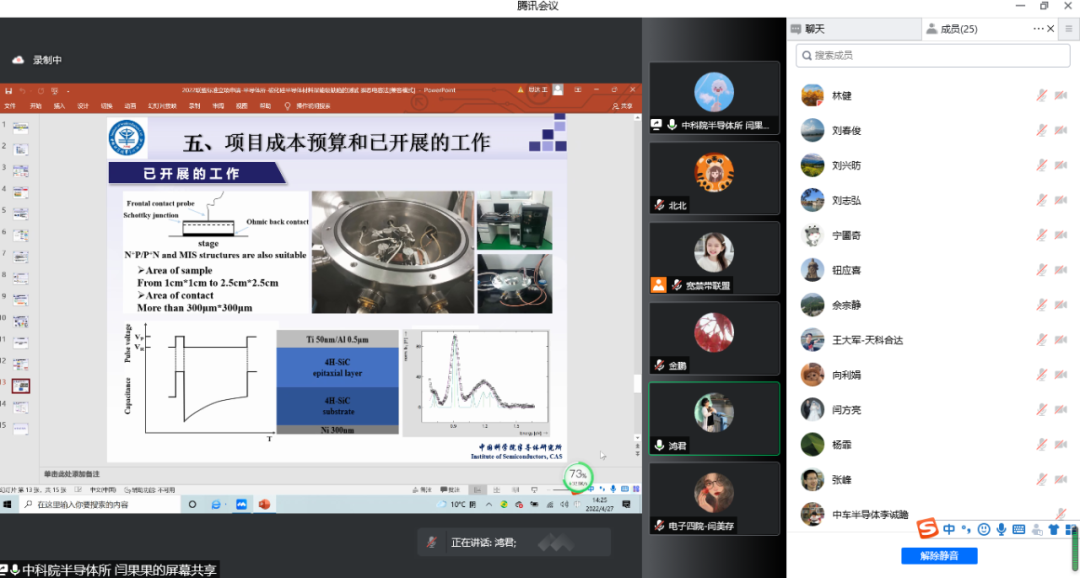Click the 解除静音 unmute button
1080x578 pixels.
click(939, 556)
